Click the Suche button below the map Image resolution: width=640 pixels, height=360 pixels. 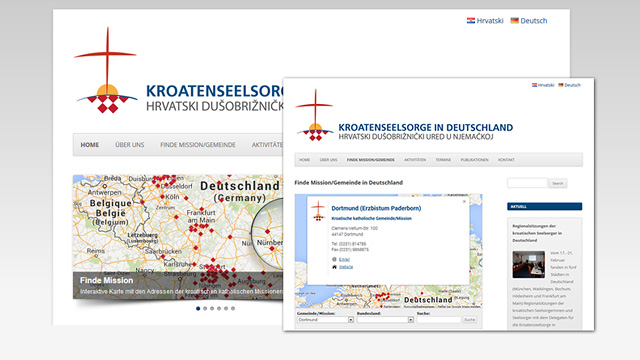pyautogui.click(x=470, y=320)
